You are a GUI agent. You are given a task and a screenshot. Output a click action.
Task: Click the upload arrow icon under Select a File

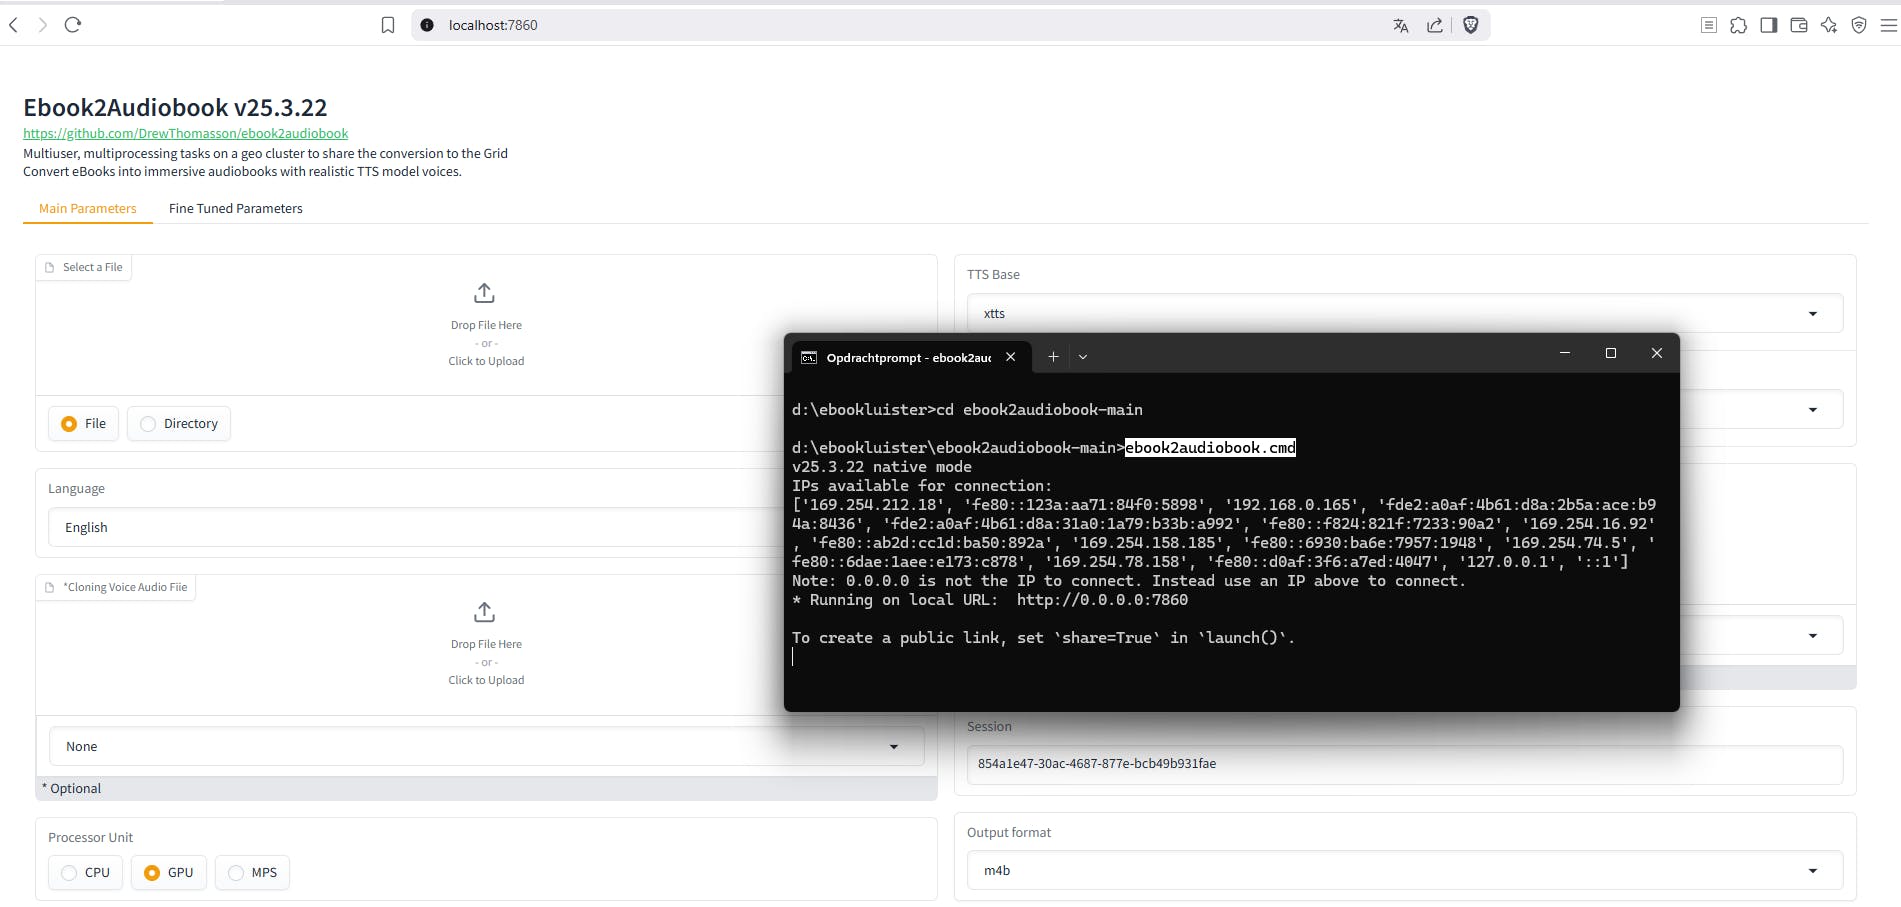485,293
